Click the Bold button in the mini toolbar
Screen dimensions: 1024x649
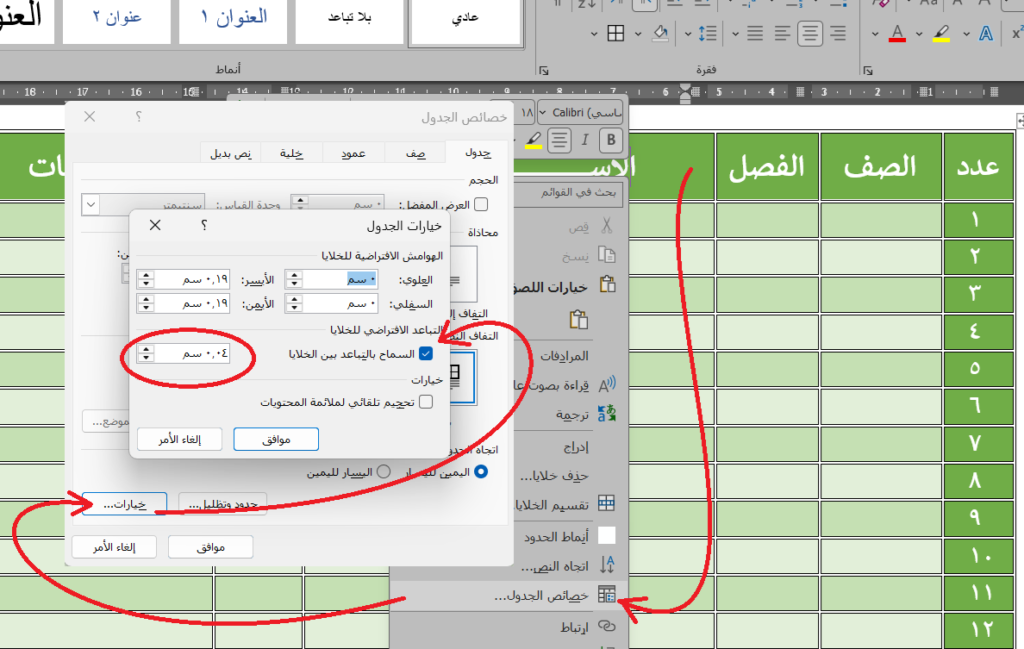pos(611,139)
